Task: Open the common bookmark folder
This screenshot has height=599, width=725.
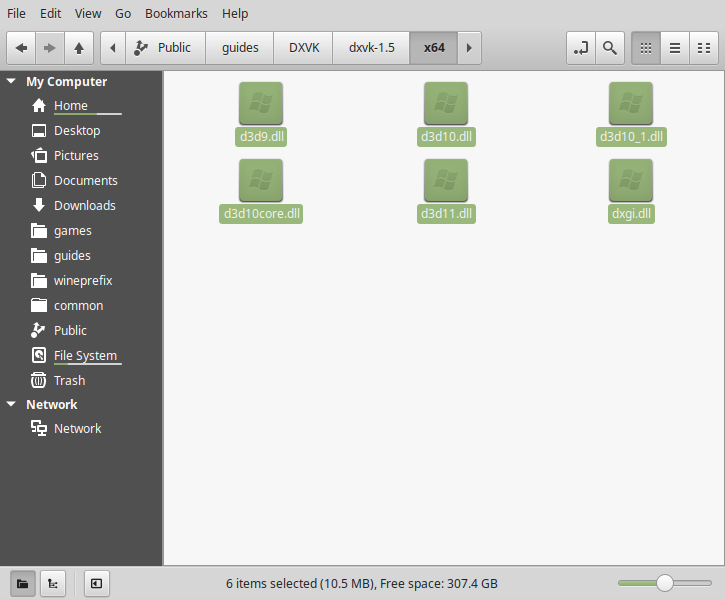Action: 81,305
